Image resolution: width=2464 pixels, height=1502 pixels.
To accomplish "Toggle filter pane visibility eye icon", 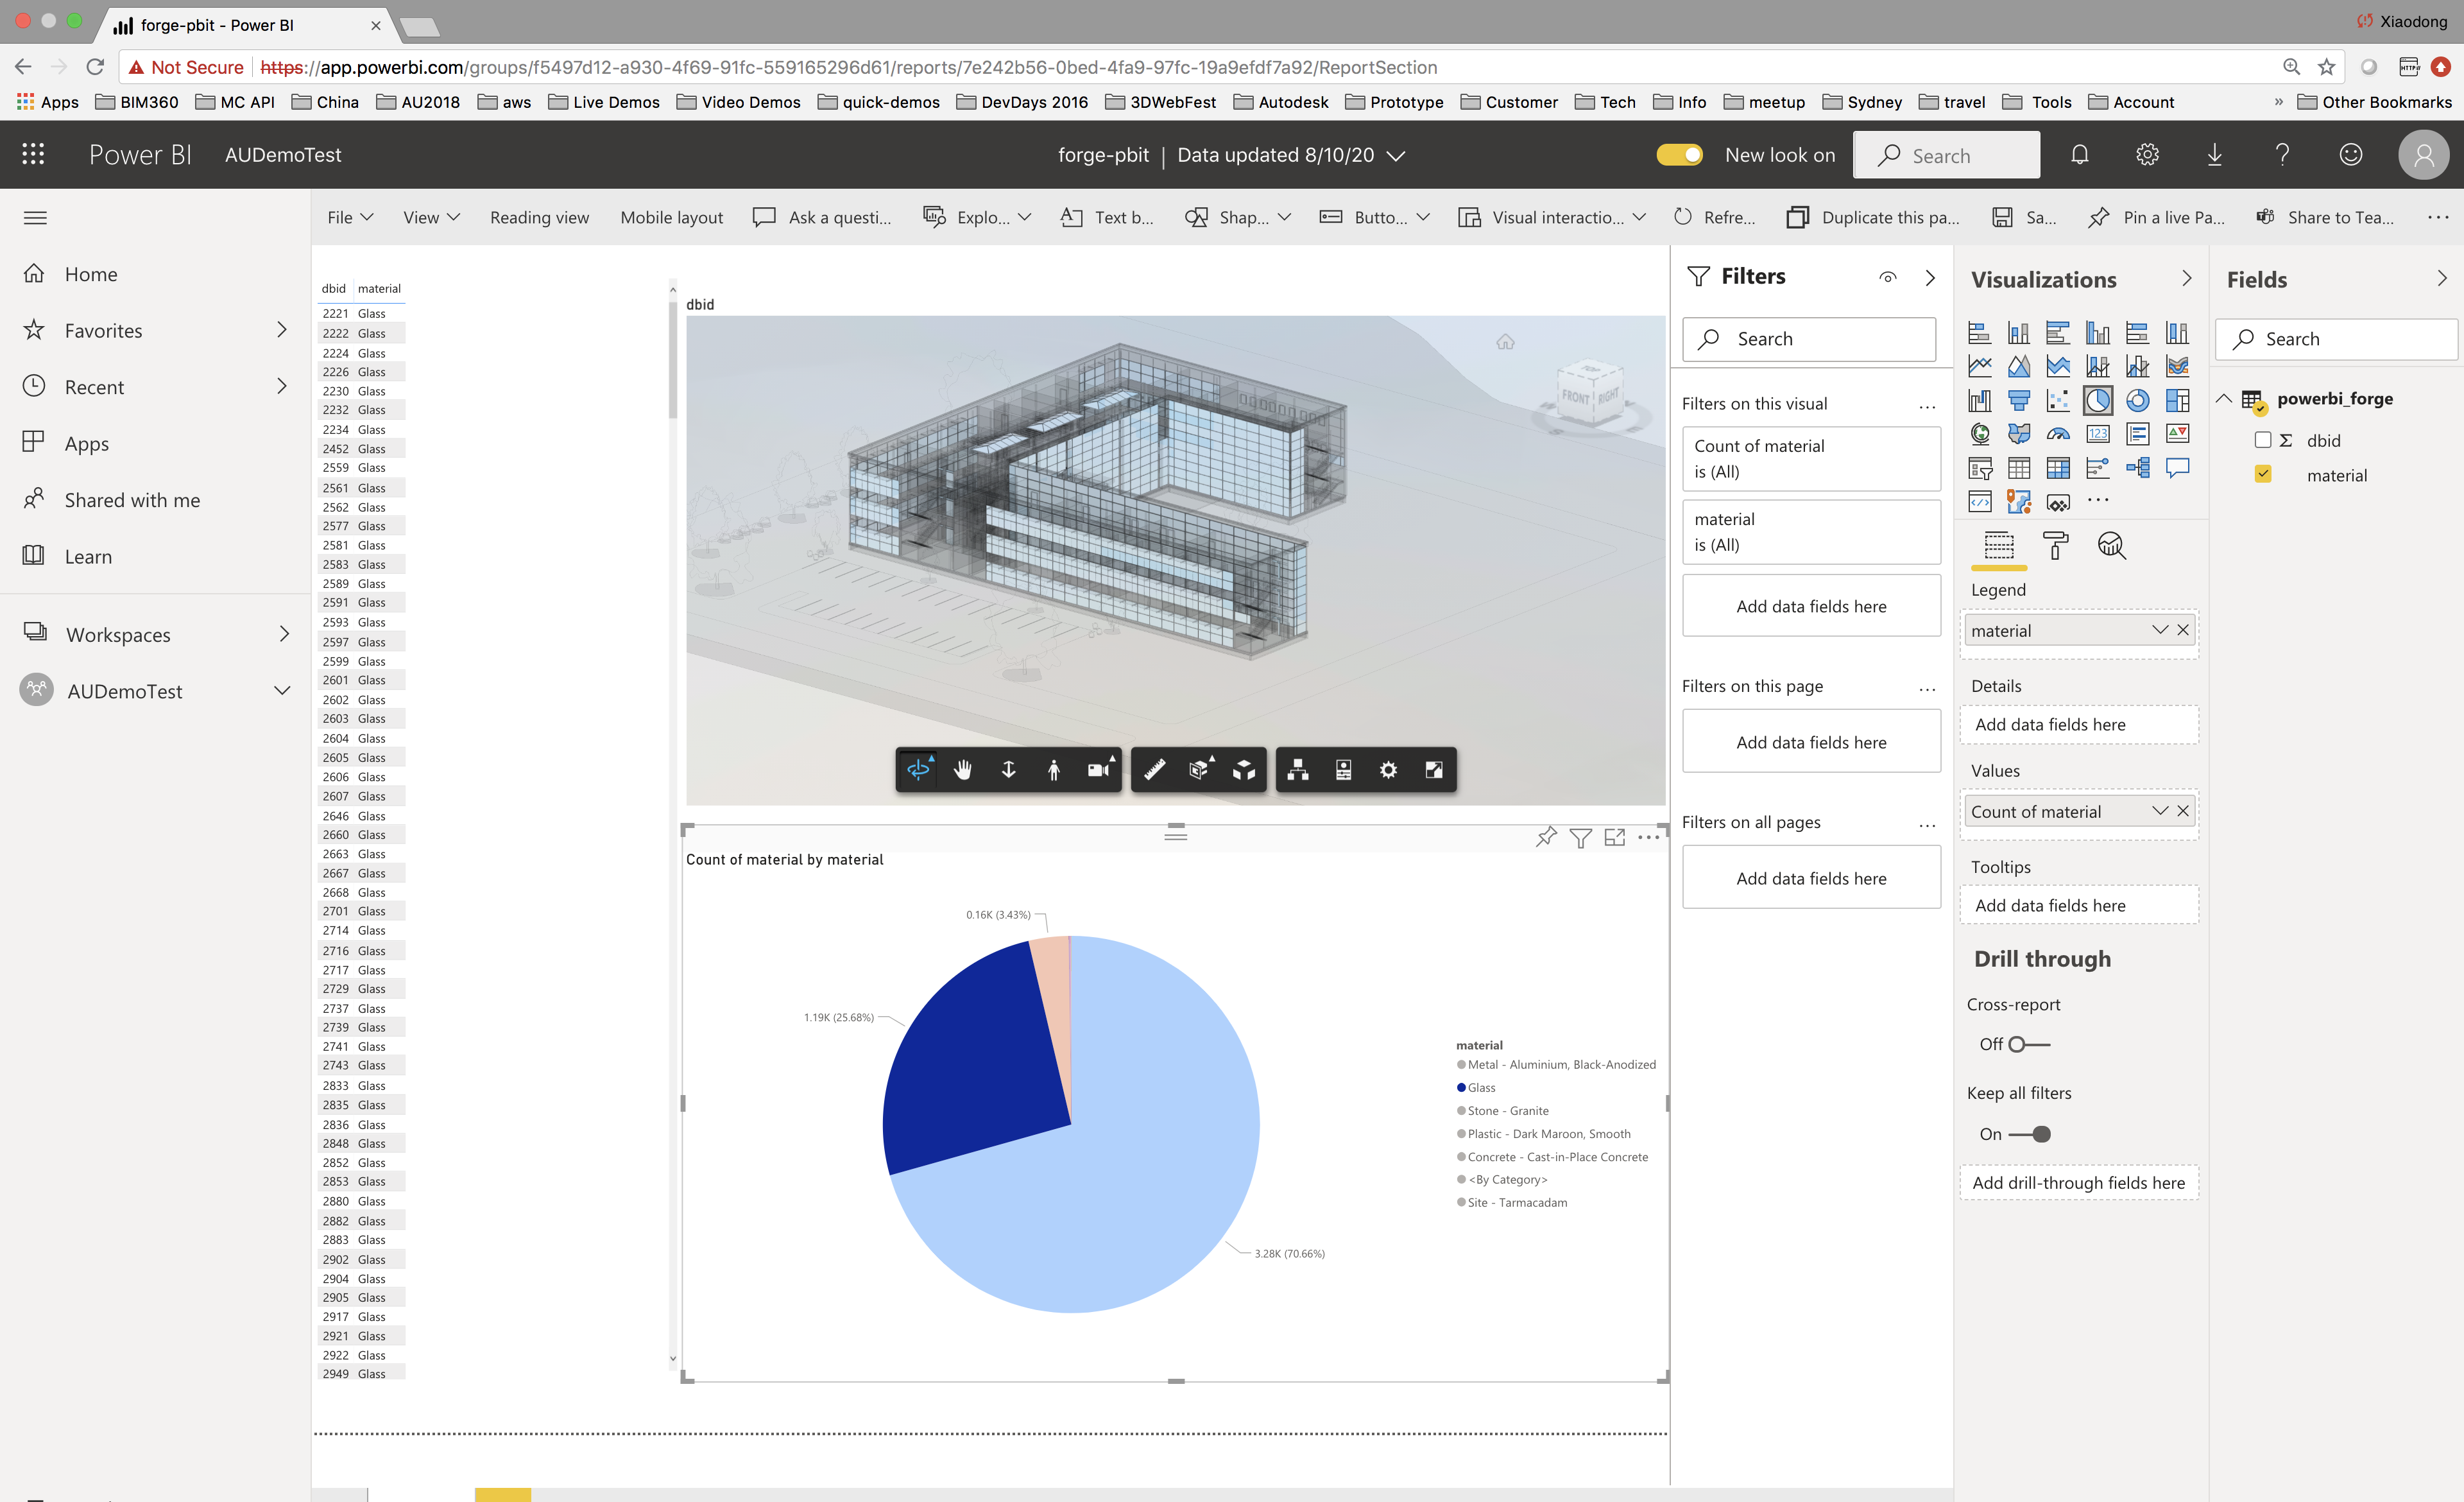I will pyautogui.click(x=1887, y=277).
